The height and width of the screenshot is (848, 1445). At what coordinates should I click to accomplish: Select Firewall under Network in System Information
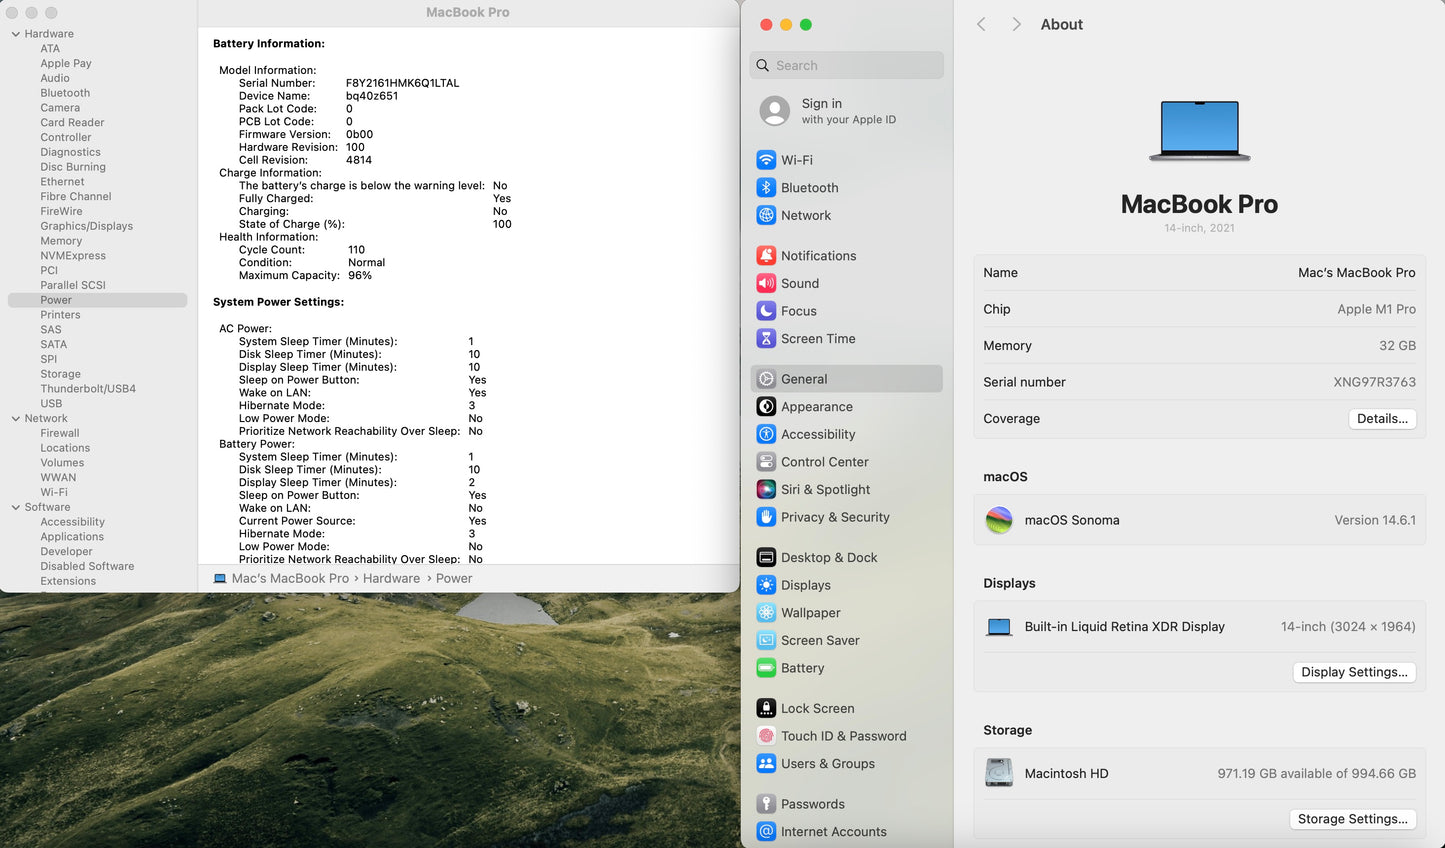(60, 433)
